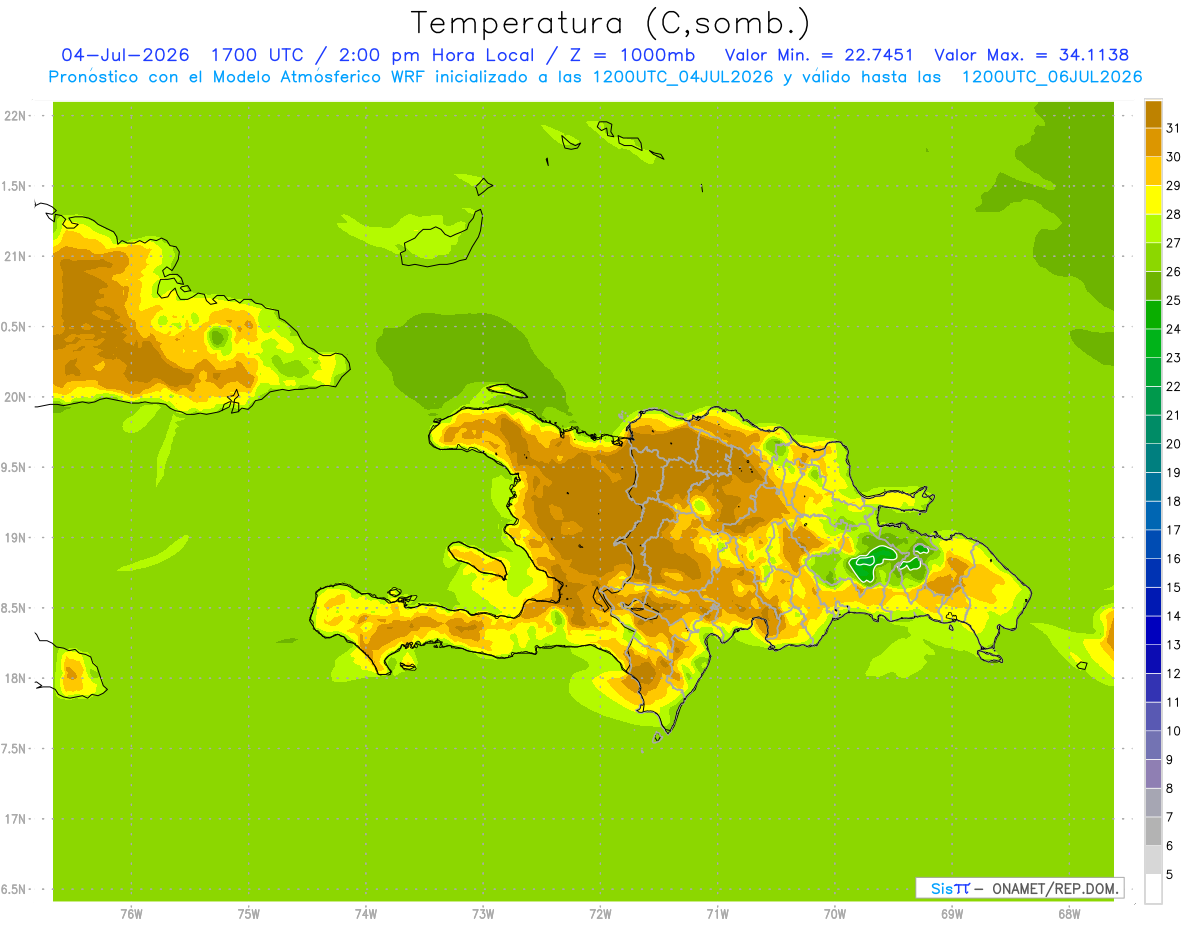
Task: Click the color scale value '13'
Action: tap(1173, 645)
